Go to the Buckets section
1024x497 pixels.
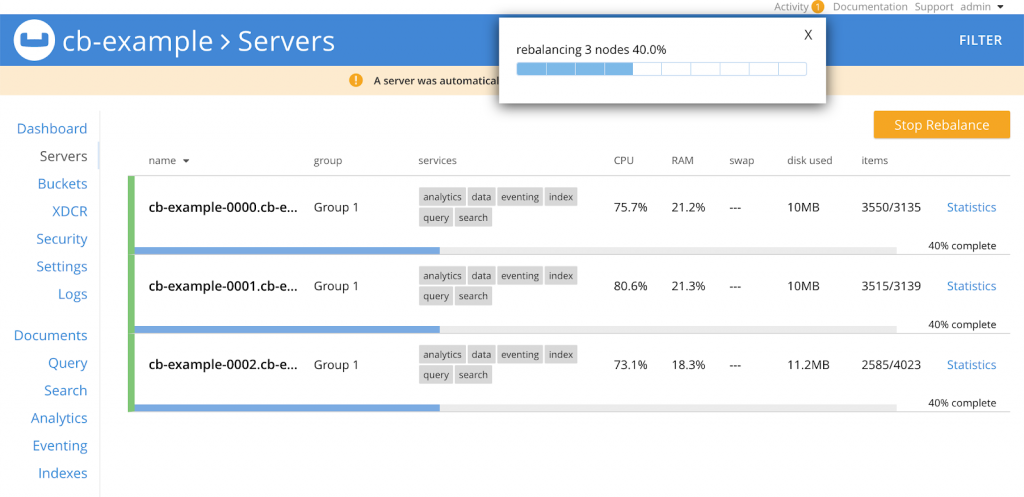62,184
